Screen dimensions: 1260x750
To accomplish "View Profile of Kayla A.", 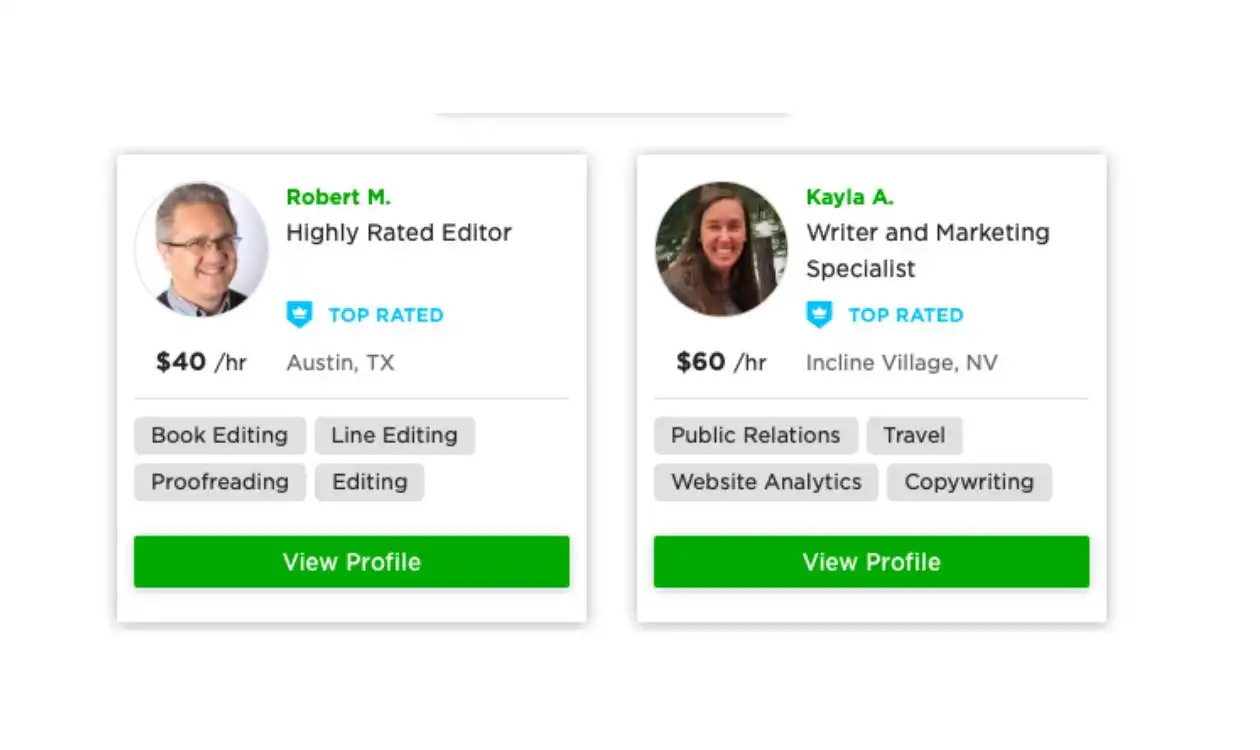I will [872, 562].
